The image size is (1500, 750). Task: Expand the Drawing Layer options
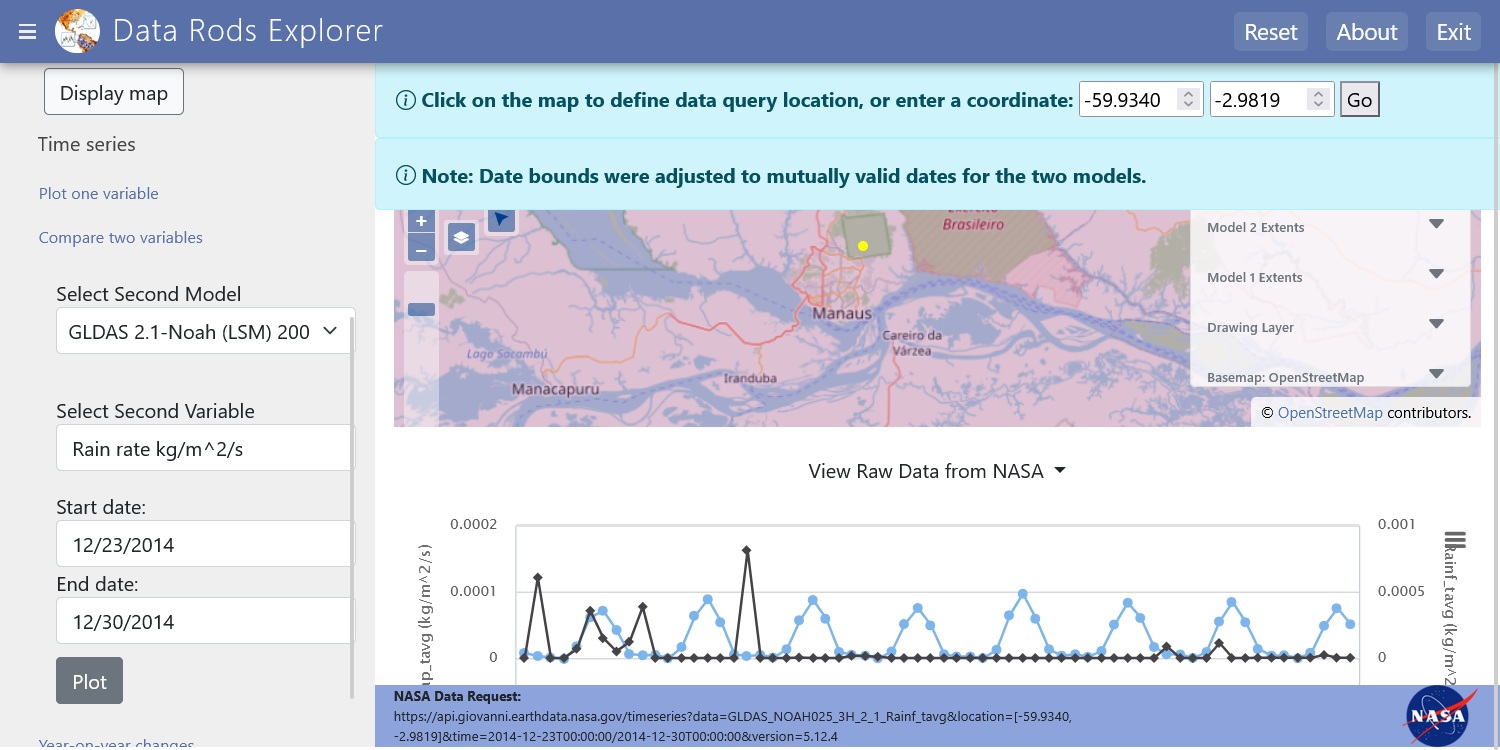tap(1436, 325)
